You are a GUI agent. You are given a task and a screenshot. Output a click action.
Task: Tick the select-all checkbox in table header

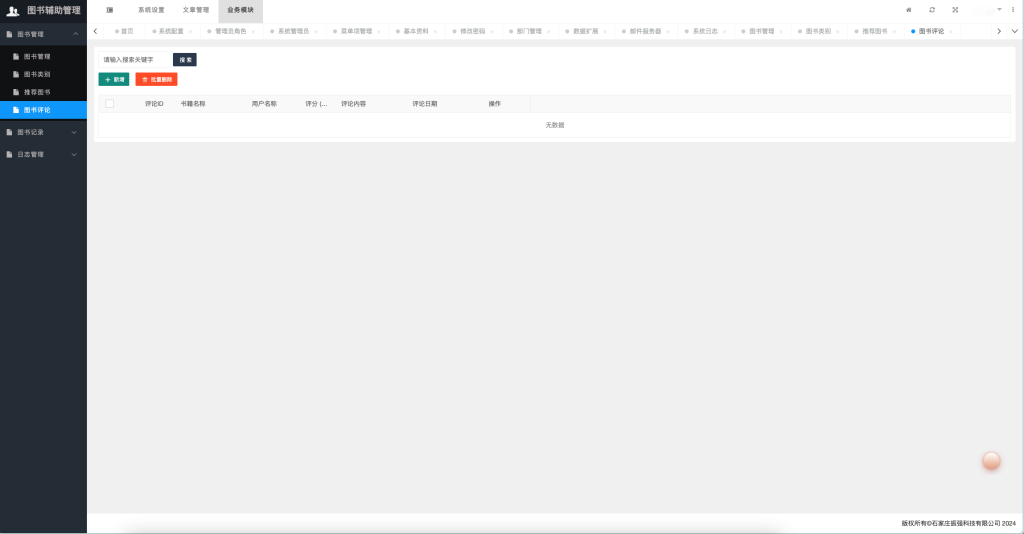point(109,104)
